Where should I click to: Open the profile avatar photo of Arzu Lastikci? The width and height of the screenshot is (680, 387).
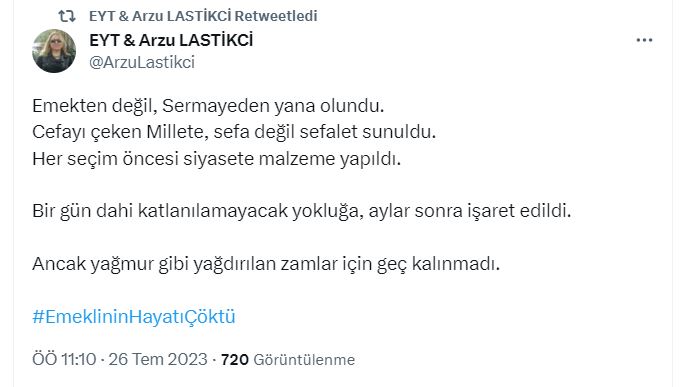point(54,51)
